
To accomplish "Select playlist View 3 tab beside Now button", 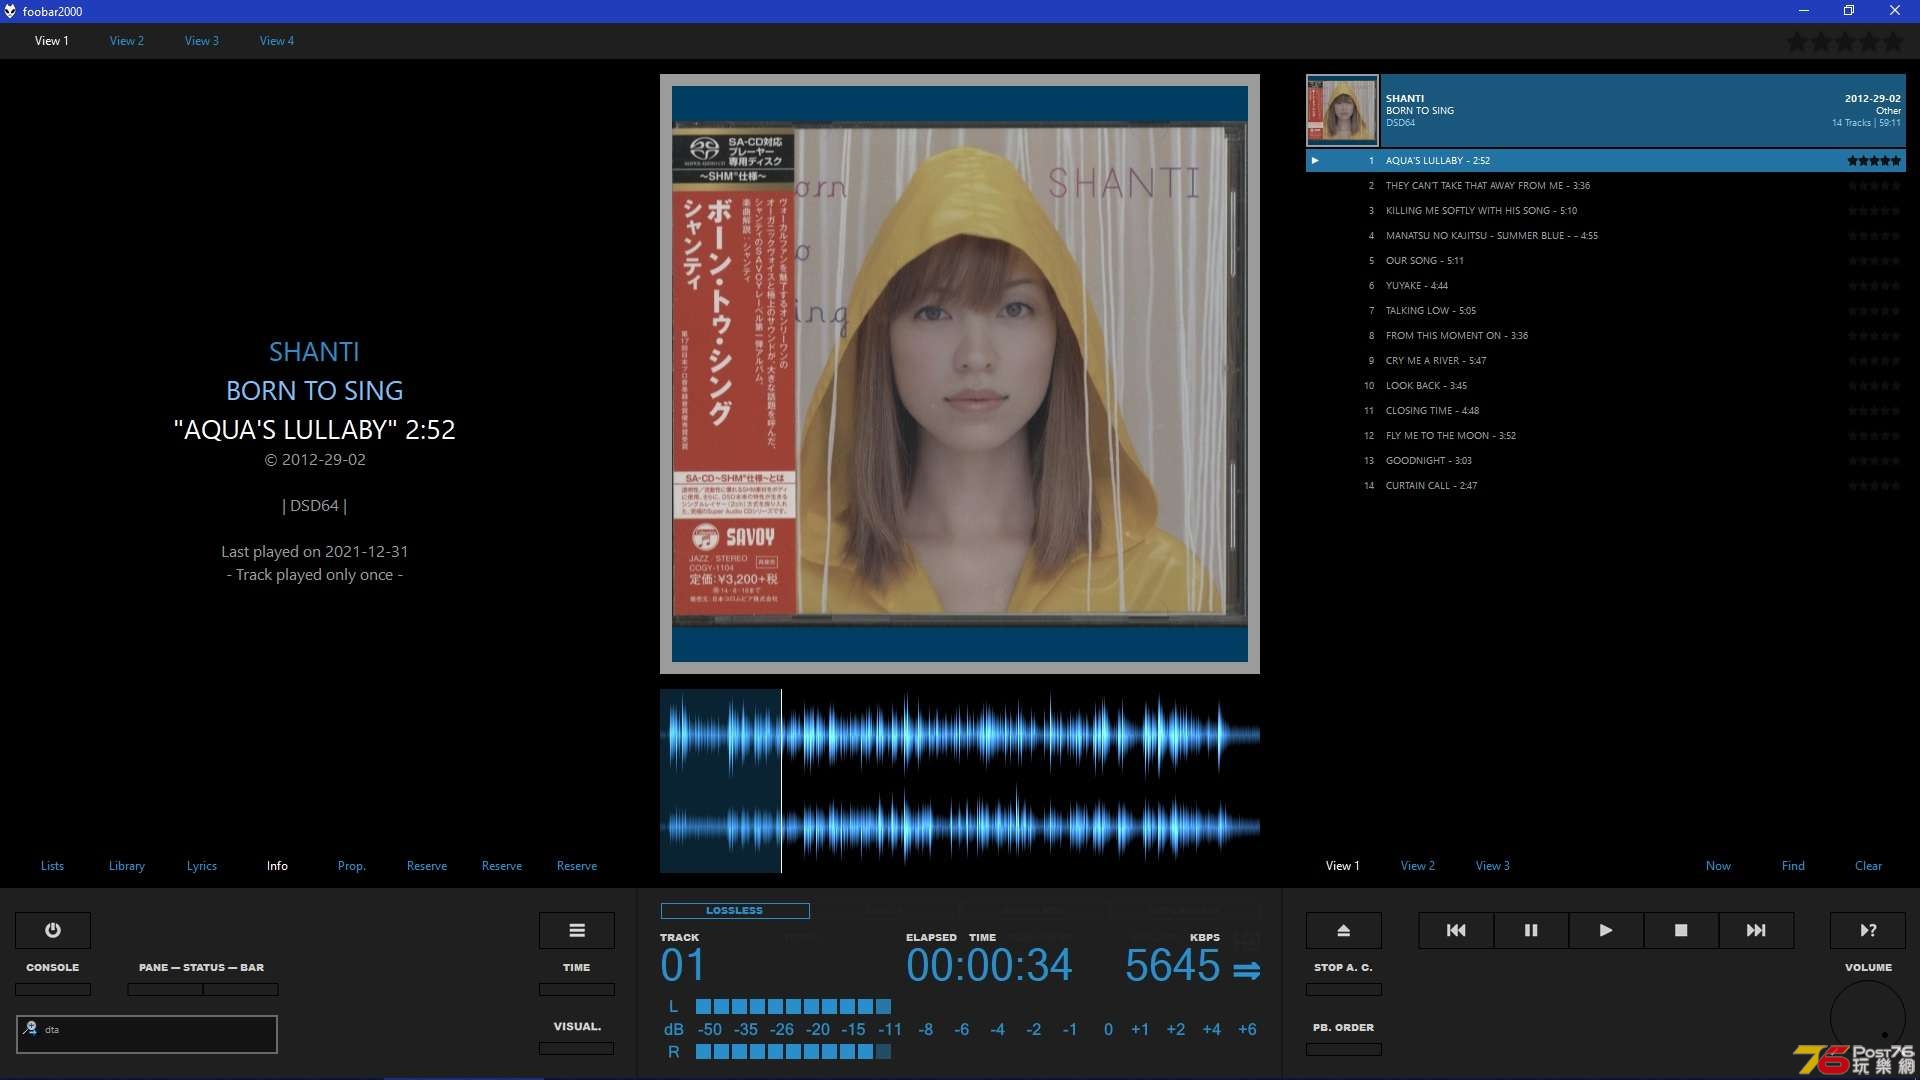I will click(1493, 866).
